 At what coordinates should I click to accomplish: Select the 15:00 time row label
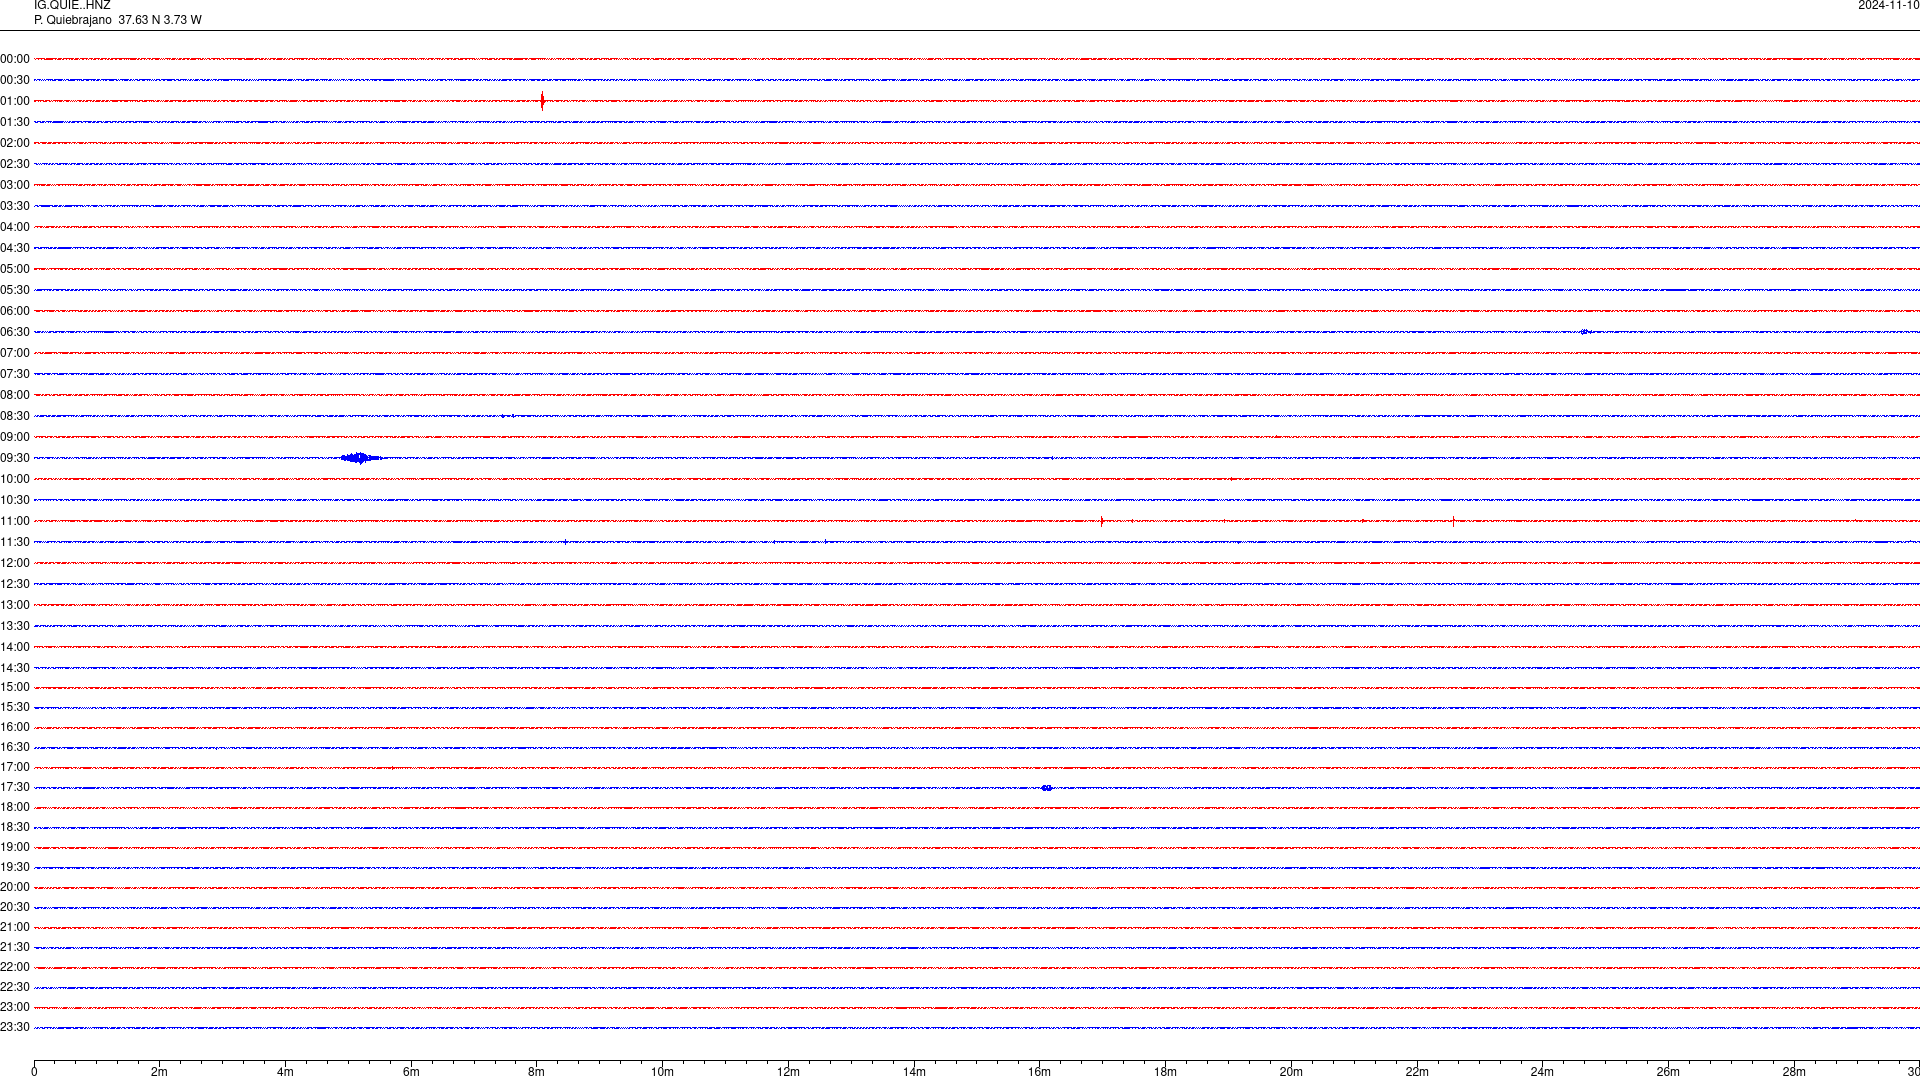15,687
